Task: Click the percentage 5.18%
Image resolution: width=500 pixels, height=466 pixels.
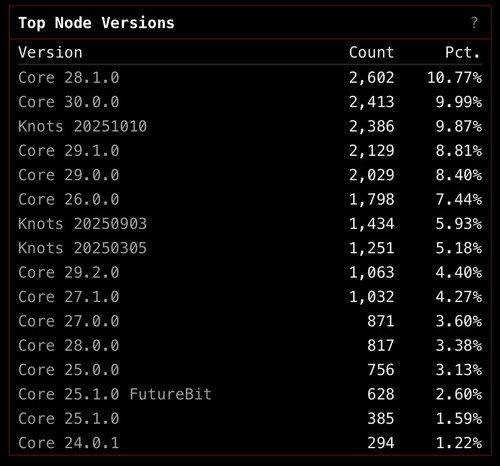Action: (459, 248)
